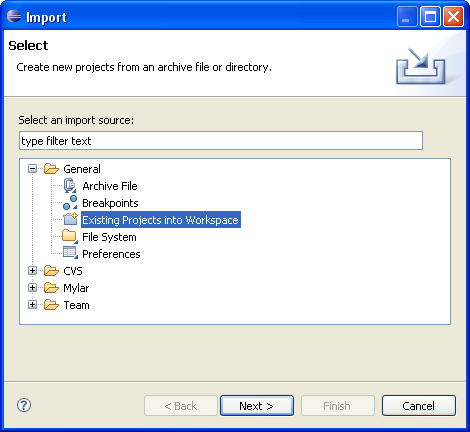Image resolution: width=470 pixels, height=432 pixels.
Task: Expand the CVS tree node
Action: tap(32, 271)
